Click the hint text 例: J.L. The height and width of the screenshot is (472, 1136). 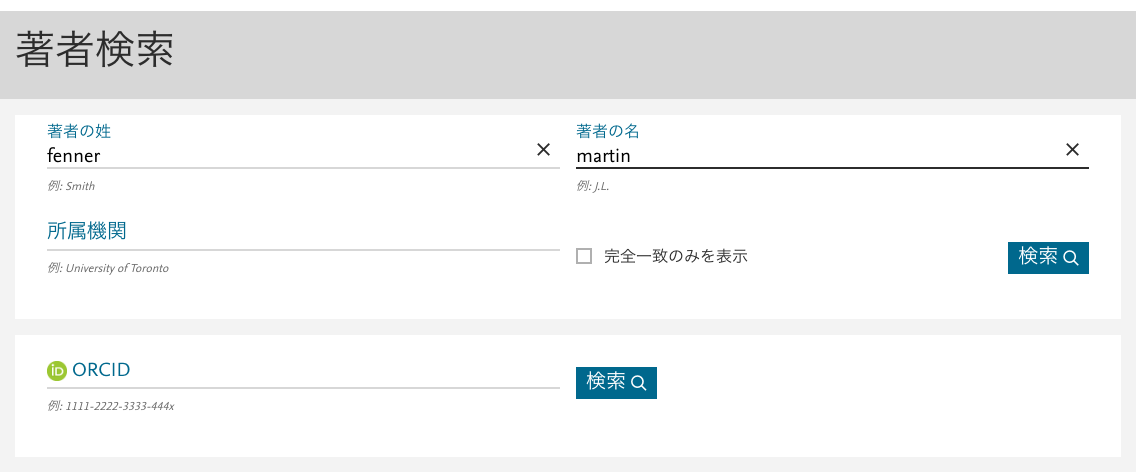point(593,186)
